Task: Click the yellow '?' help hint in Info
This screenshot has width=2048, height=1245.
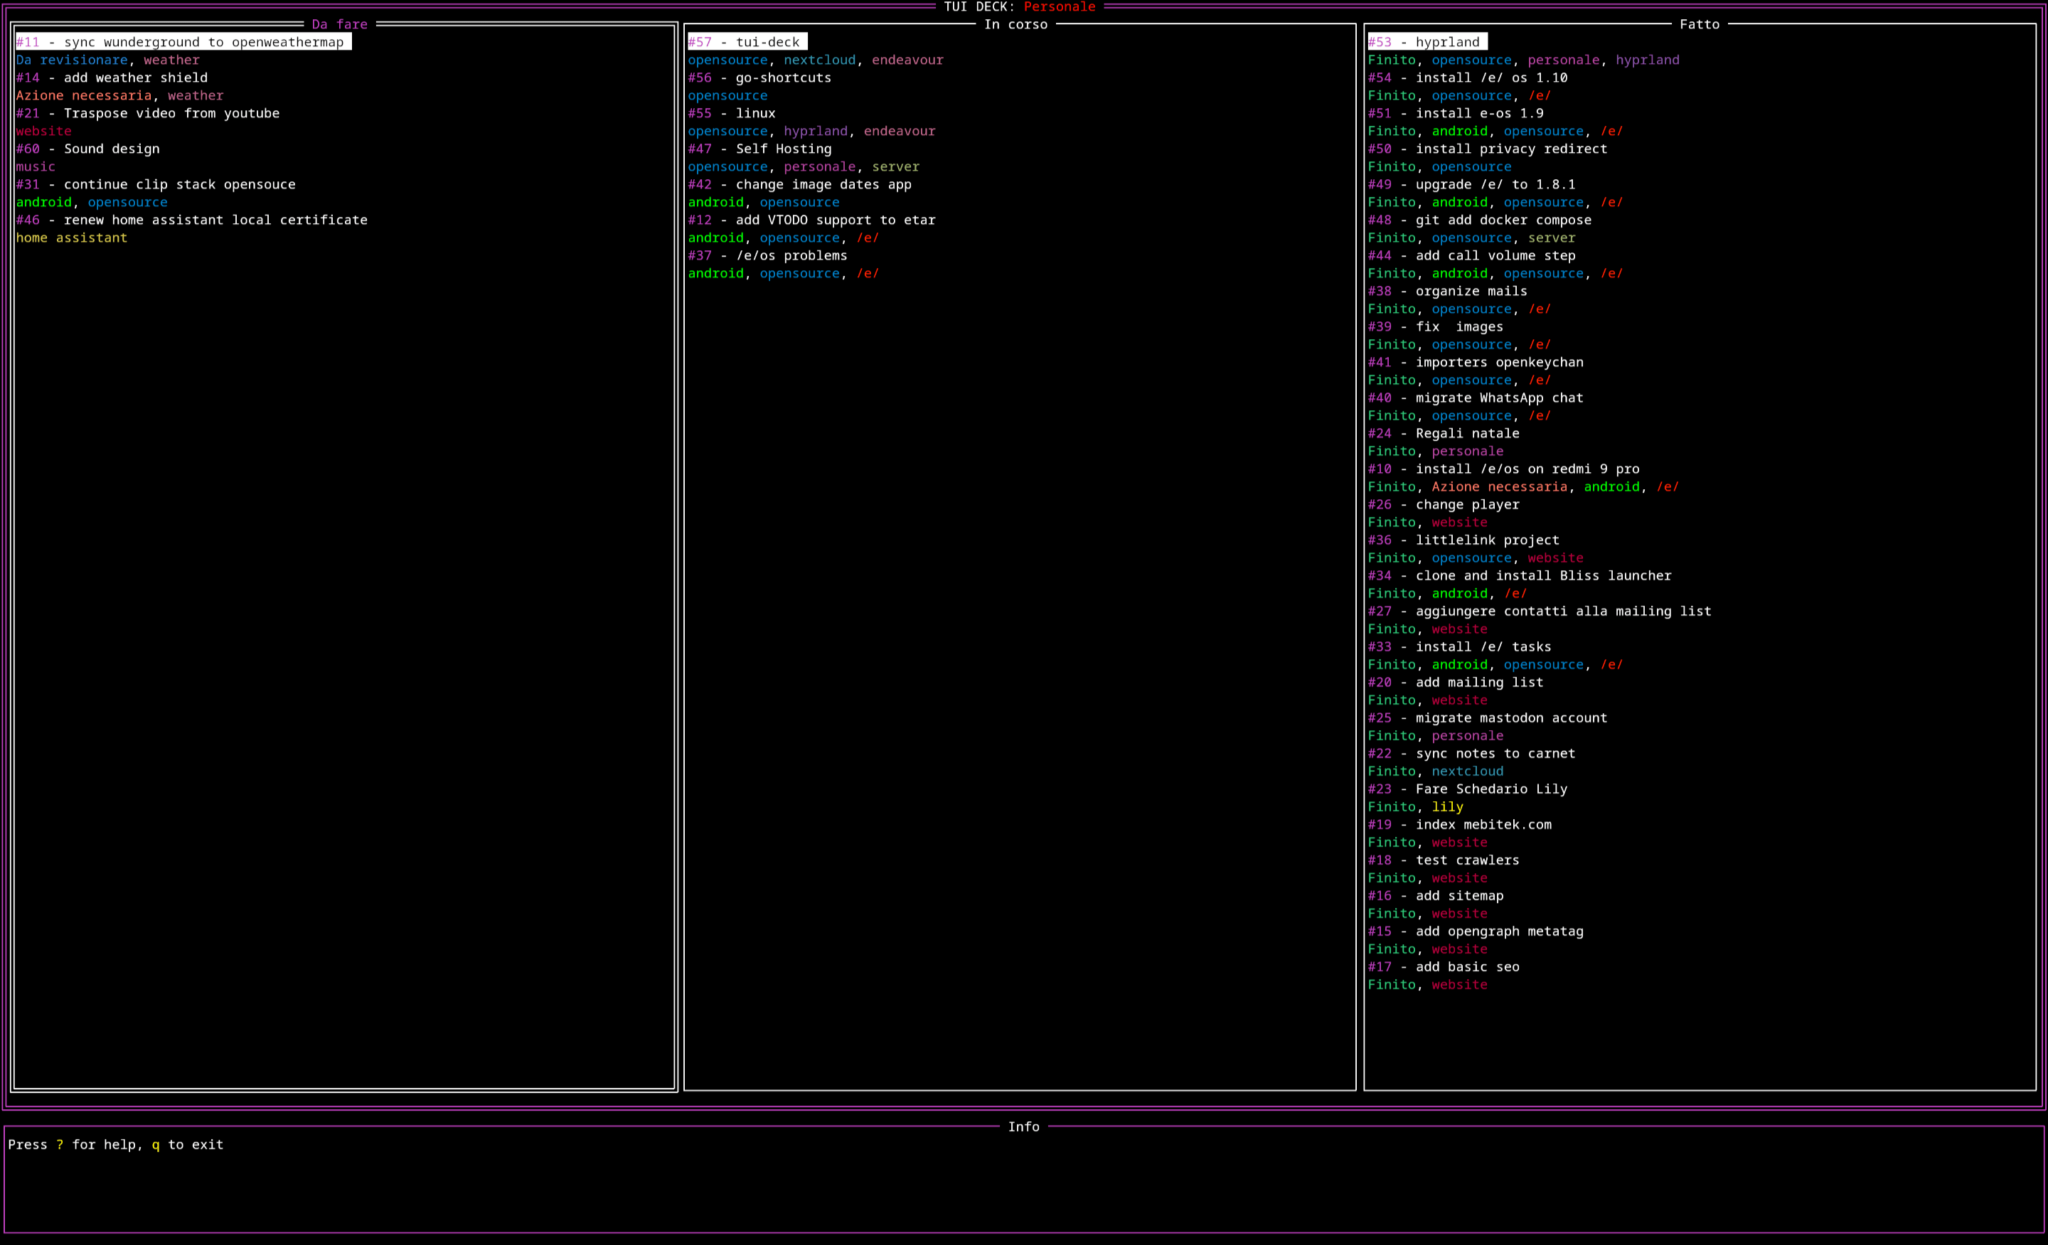Action: 60,1145
